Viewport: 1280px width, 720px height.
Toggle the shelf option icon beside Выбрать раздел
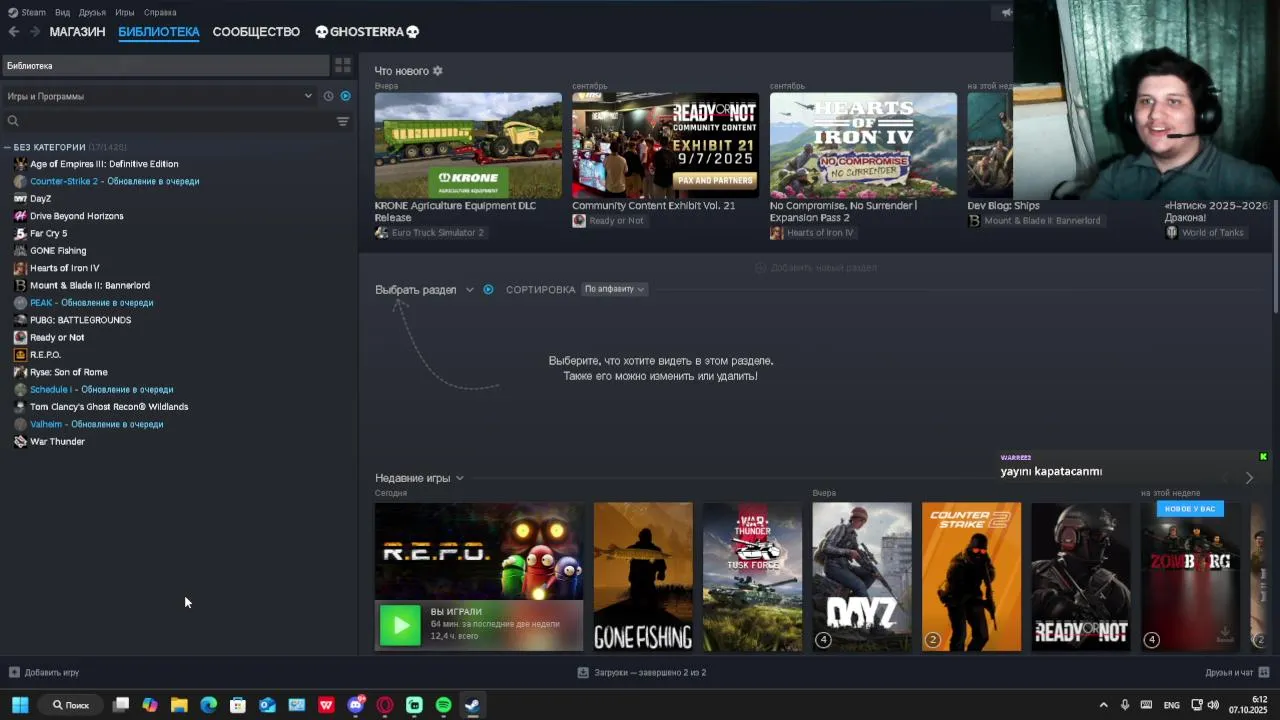488,289
